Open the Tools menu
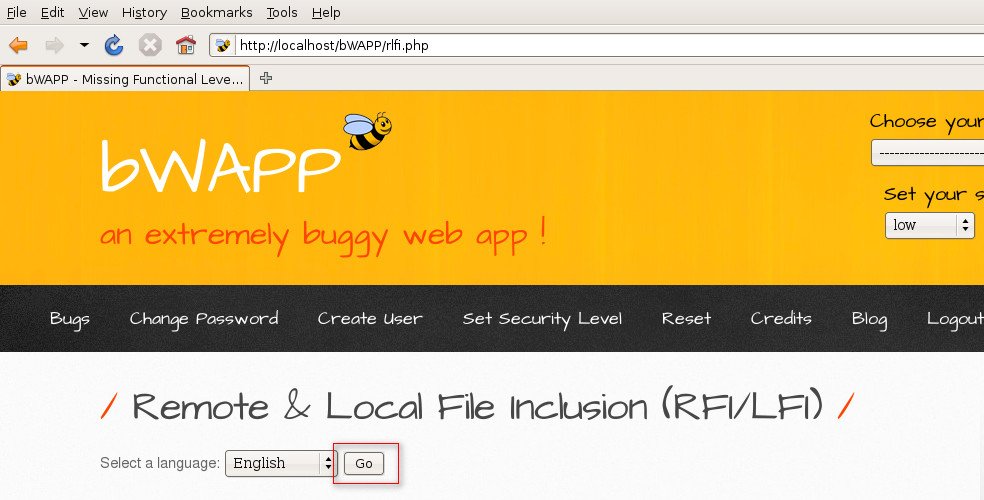This screenshot has height=500, width=984. tap(282, 13)
